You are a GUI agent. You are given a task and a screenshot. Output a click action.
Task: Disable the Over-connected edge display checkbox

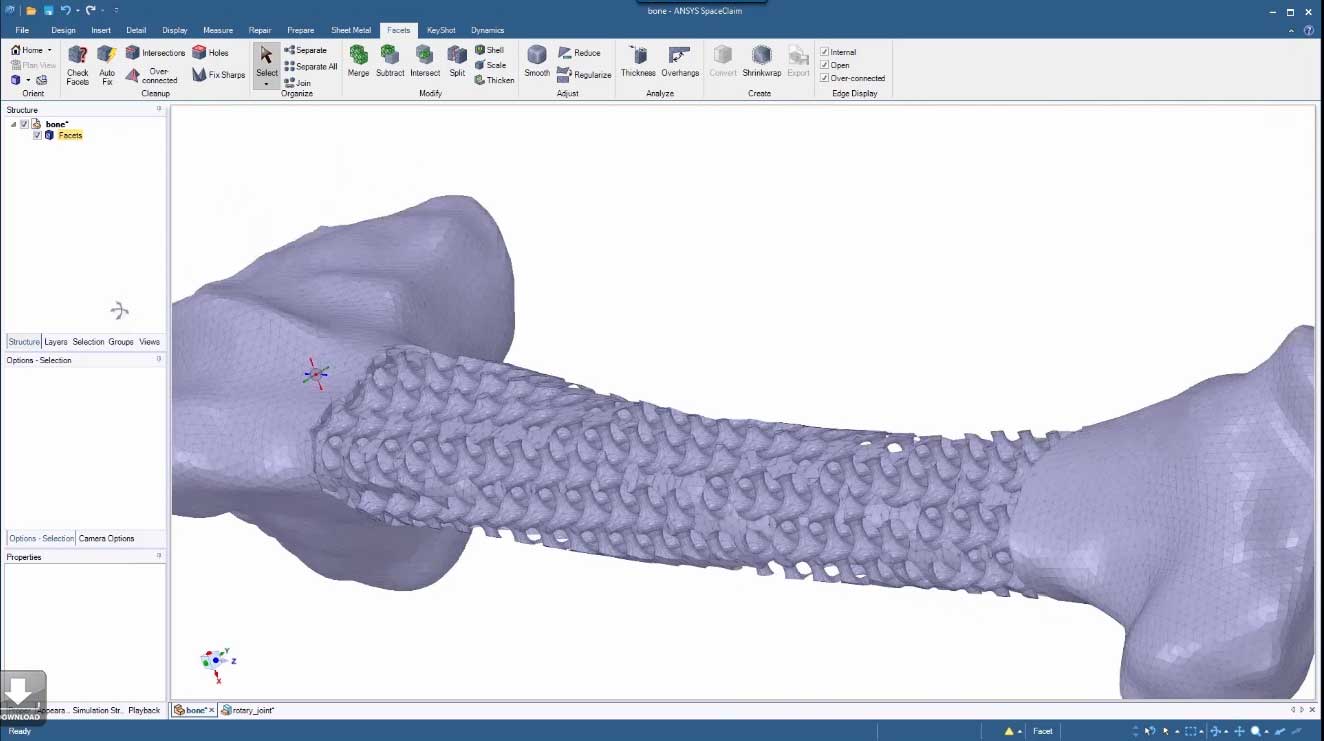tap(823, 78)
